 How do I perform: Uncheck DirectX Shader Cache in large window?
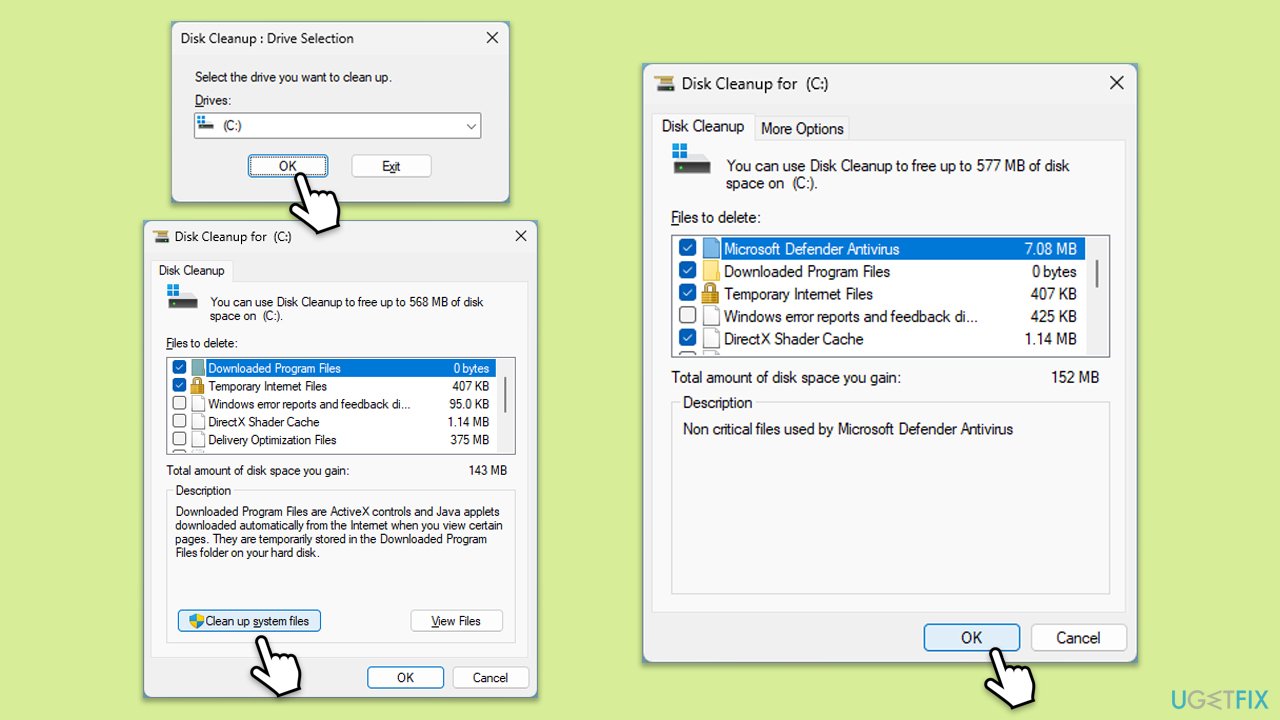coord(687,338)
